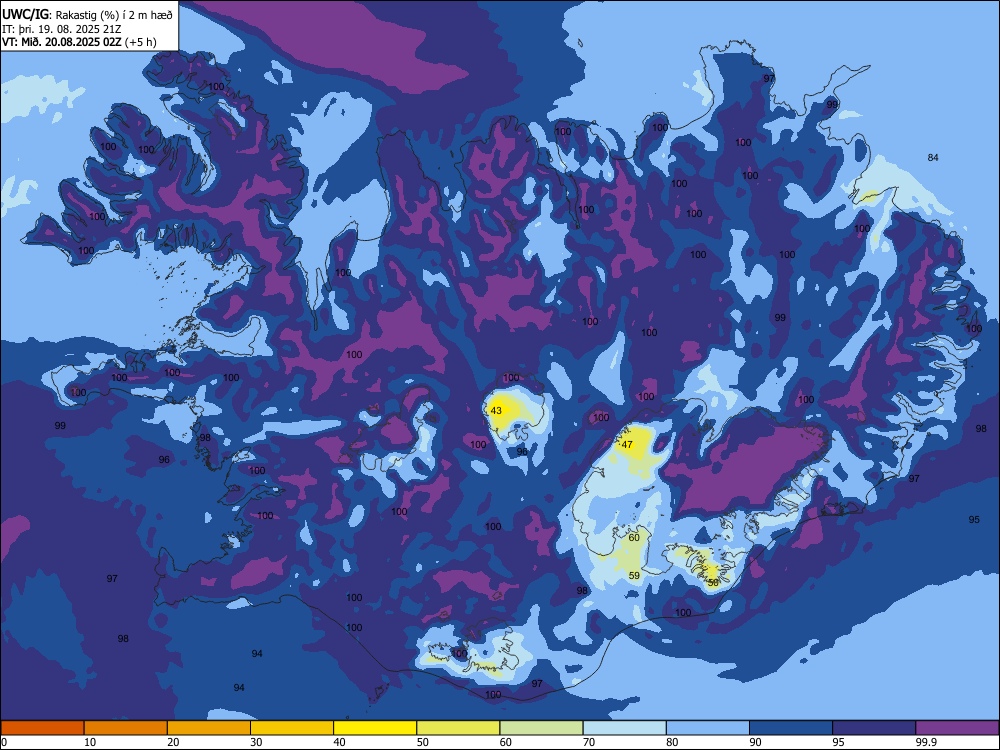Click the legend scale label 40
Viewport: 1000px width, 750px height.
(339, 742)
